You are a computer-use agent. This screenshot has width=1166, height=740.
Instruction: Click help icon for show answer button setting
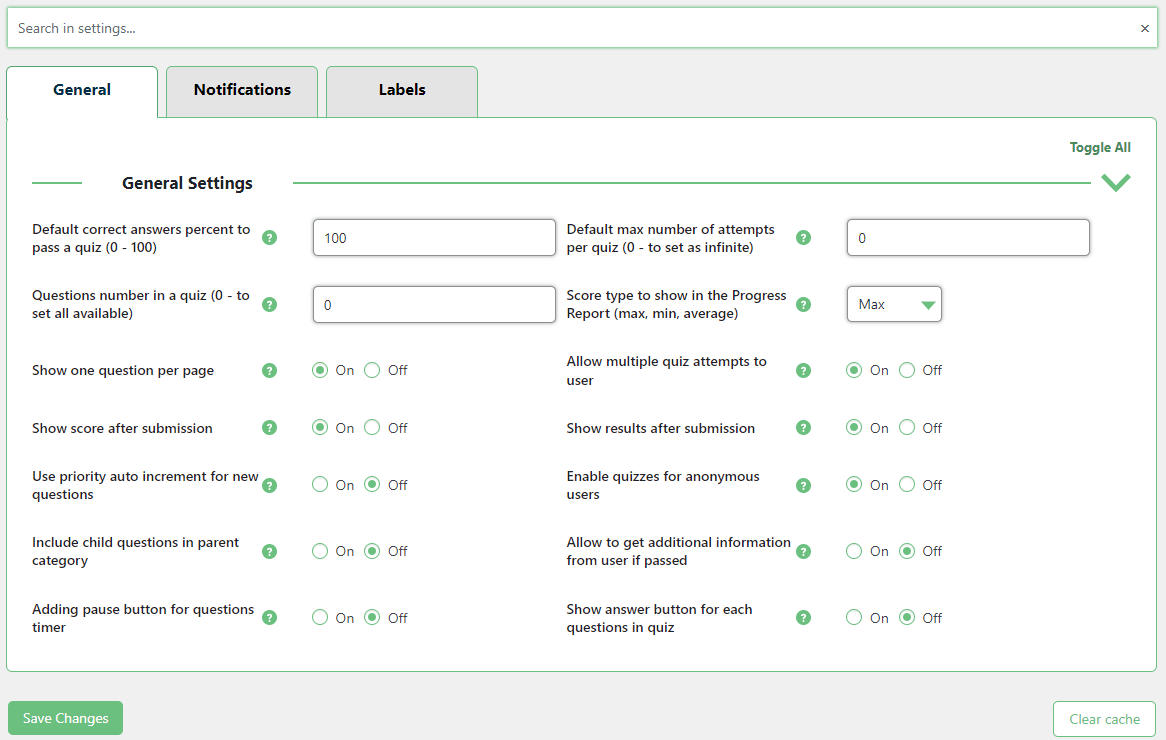point(803,618)
